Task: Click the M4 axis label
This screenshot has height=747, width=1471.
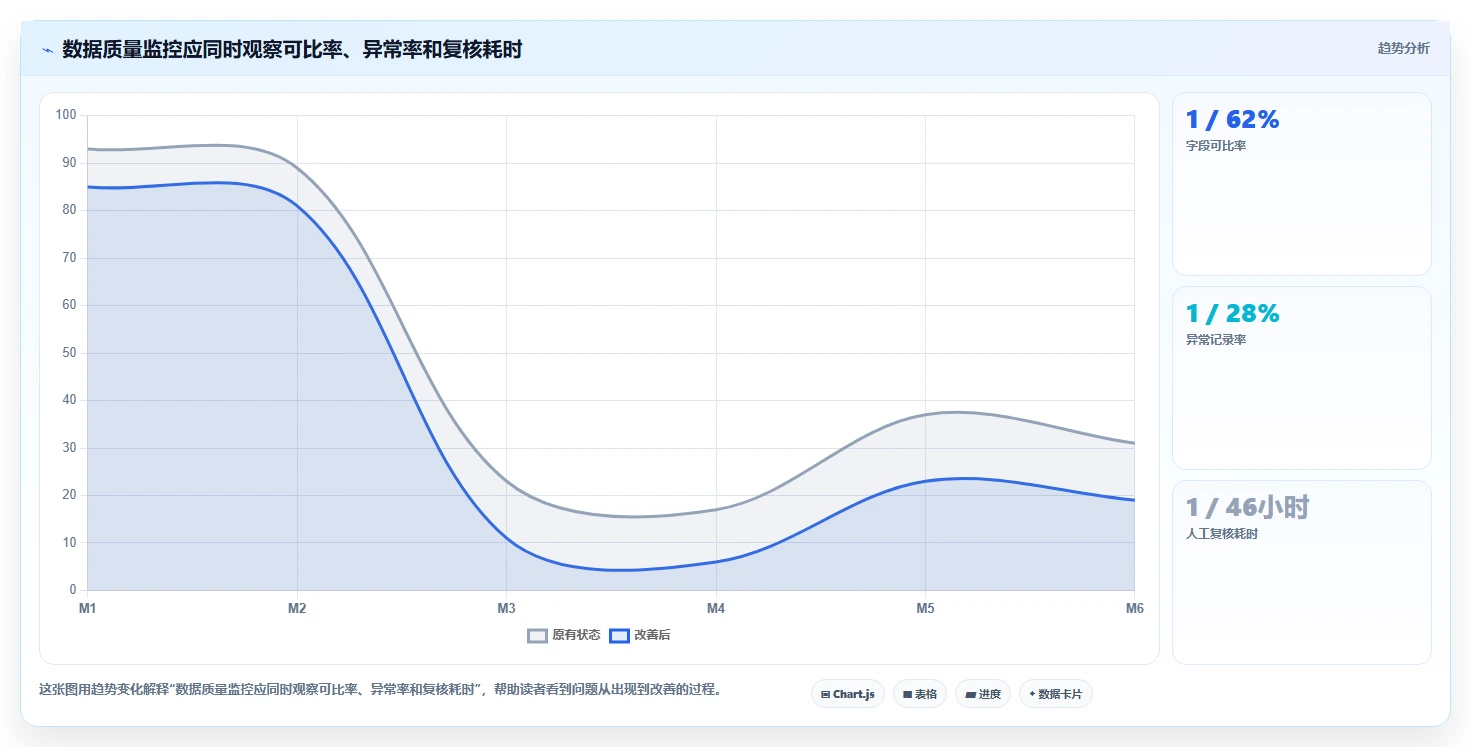Action: (x=716, y=608)
